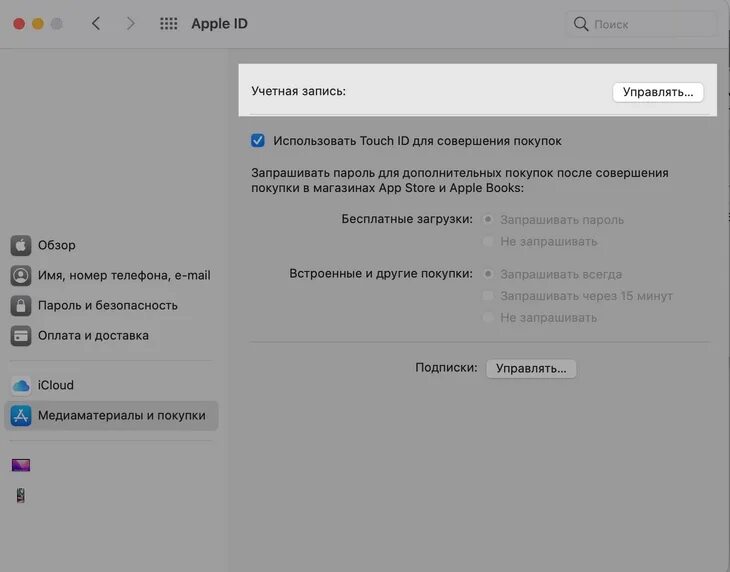Viewport: 730px width, 572px height.
Task: Select Медиаматериалы и покупки section
Action: click(112, 416)
